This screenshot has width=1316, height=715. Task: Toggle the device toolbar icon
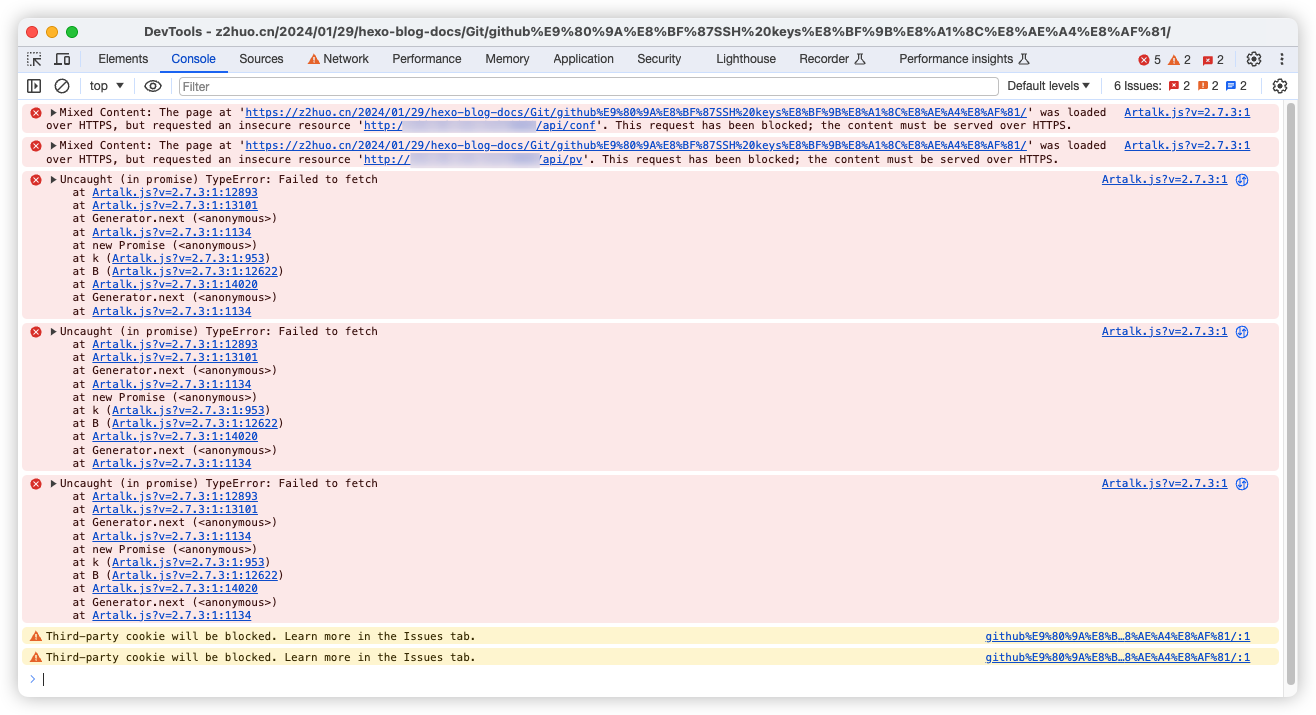[x=62, y=59]
